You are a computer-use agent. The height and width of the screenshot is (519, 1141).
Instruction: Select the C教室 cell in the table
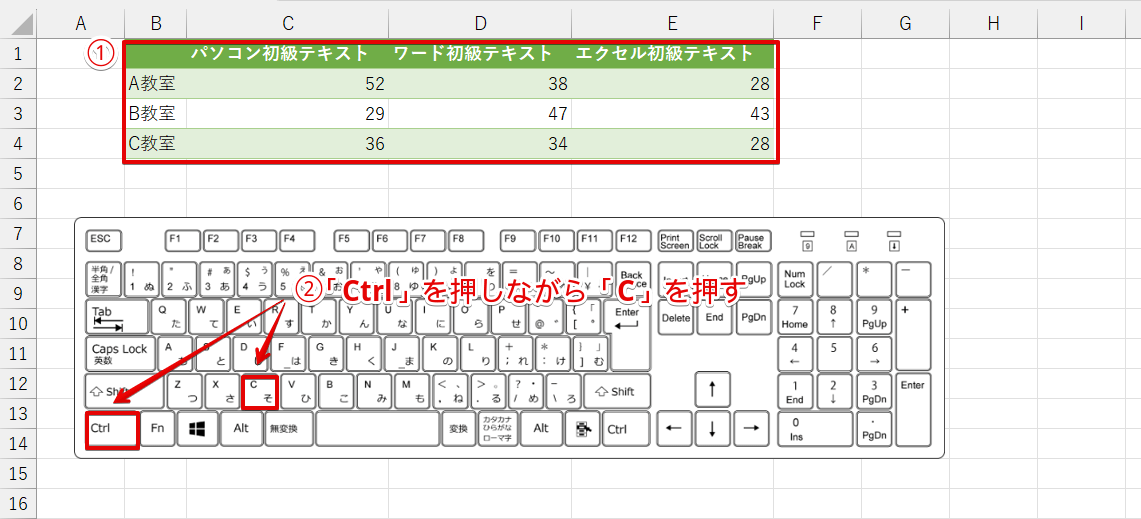click(x=152, y=144)
